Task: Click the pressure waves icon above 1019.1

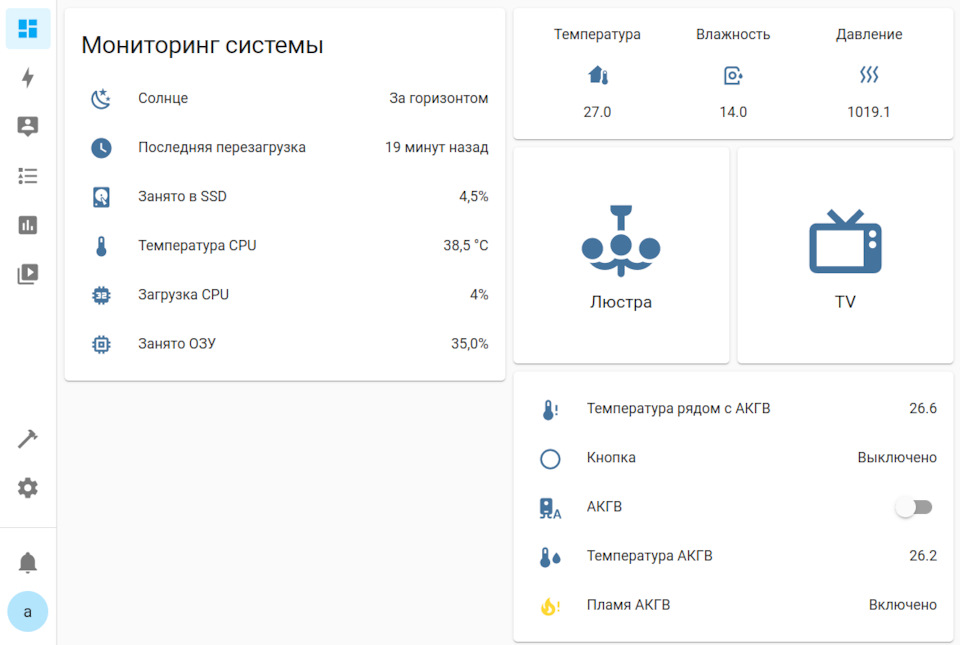Action: pos(869,74)
